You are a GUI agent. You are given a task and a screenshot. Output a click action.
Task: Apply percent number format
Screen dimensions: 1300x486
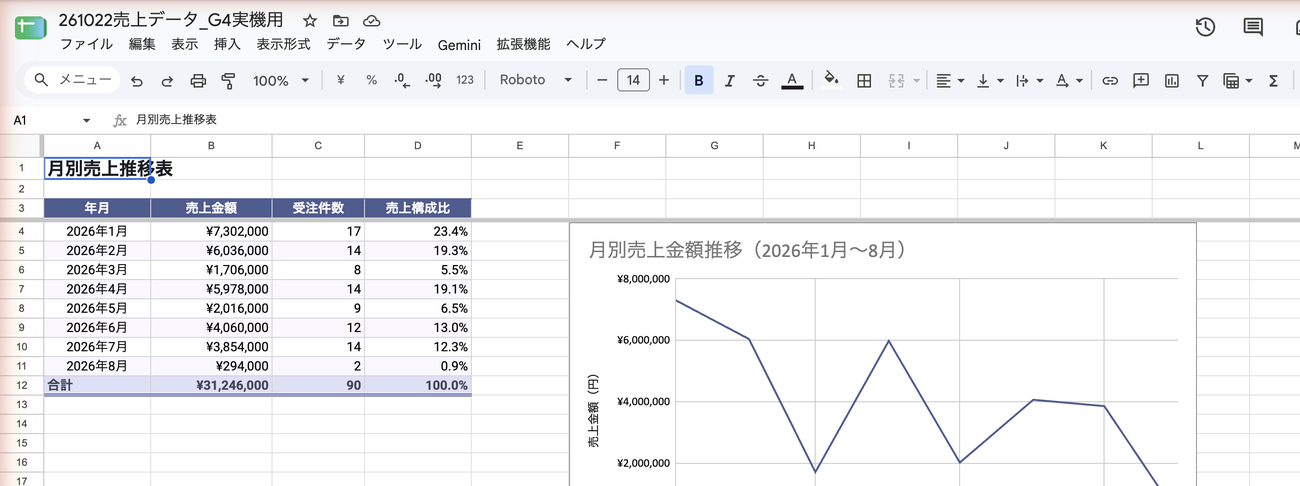coord(371,80)
